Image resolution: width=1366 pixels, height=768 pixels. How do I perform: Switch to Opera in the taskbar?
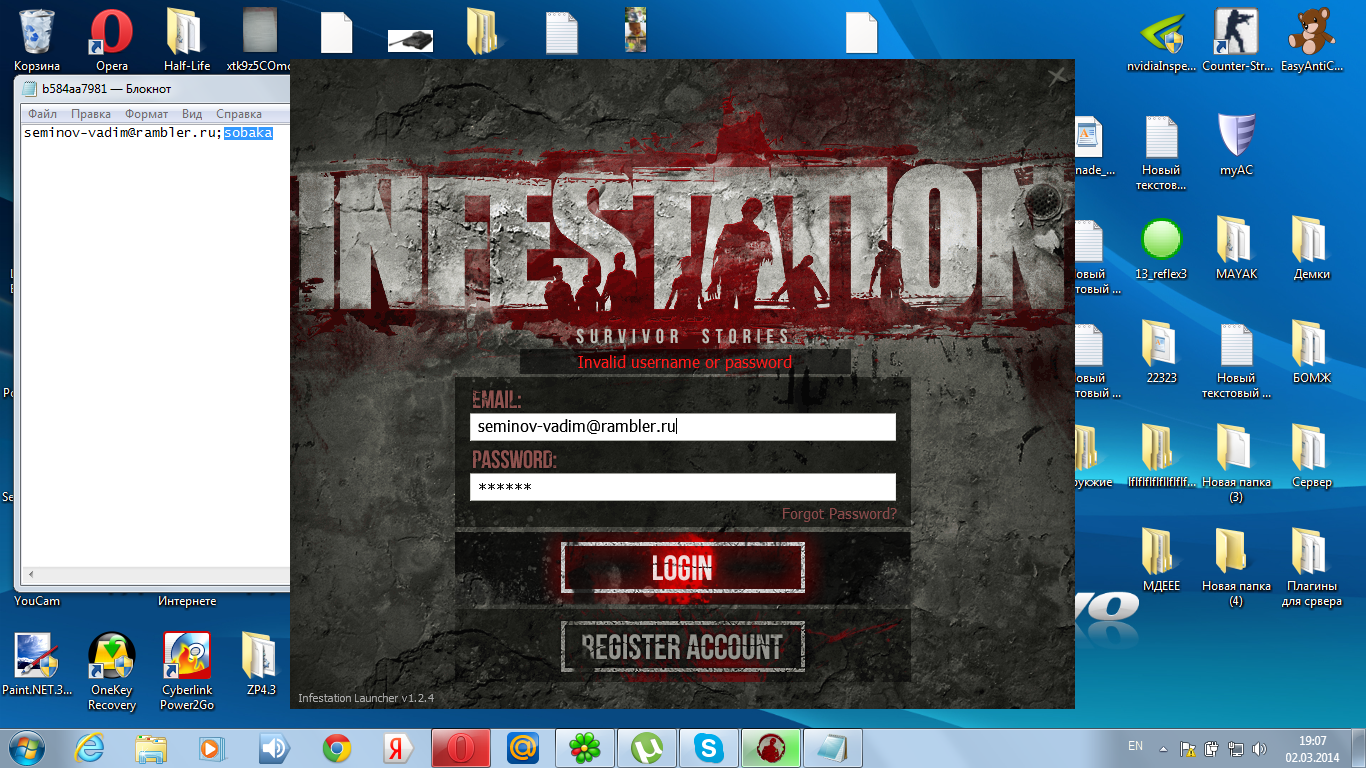tap(460, 747)
